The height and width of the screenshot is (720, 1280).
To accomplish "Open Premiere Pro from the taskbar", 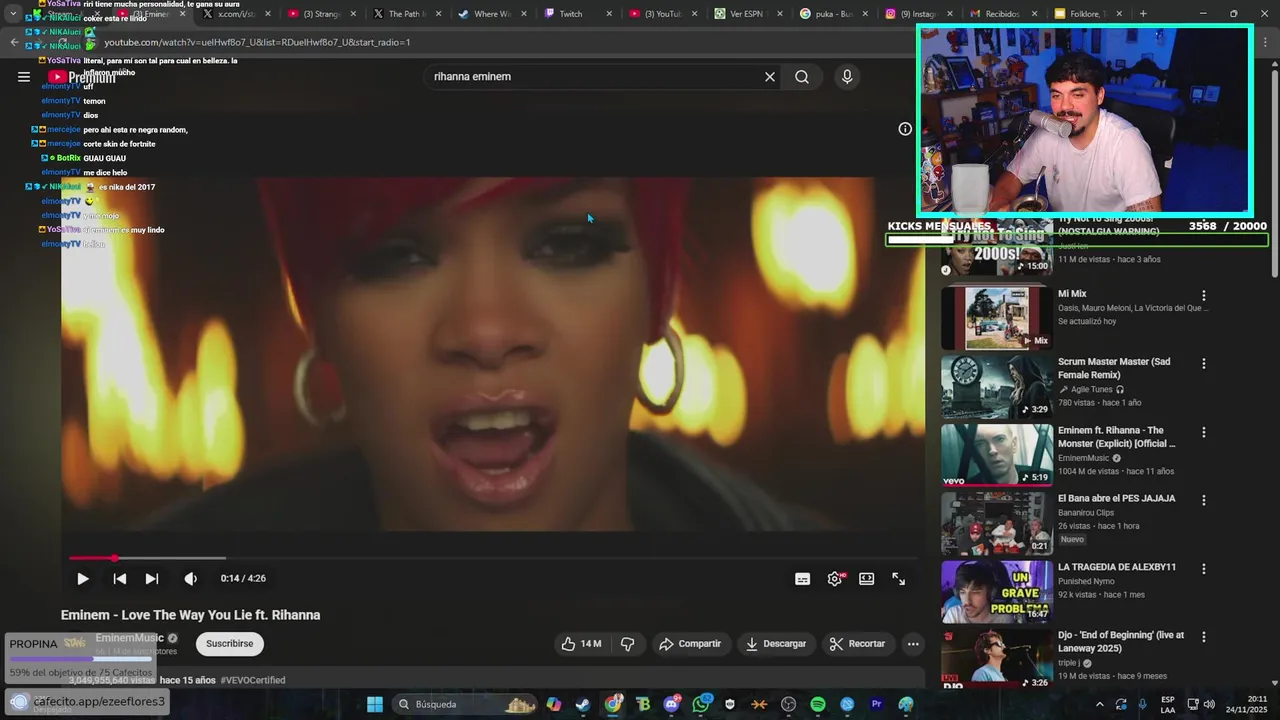I will pos(877,704).
